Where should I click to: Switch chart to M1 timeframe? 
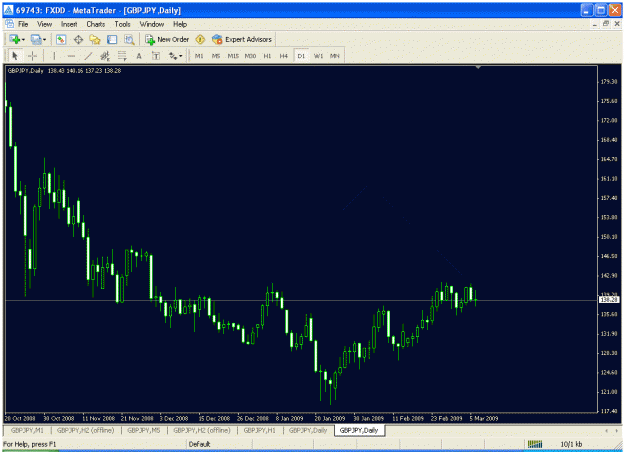[x=199, y=56]
